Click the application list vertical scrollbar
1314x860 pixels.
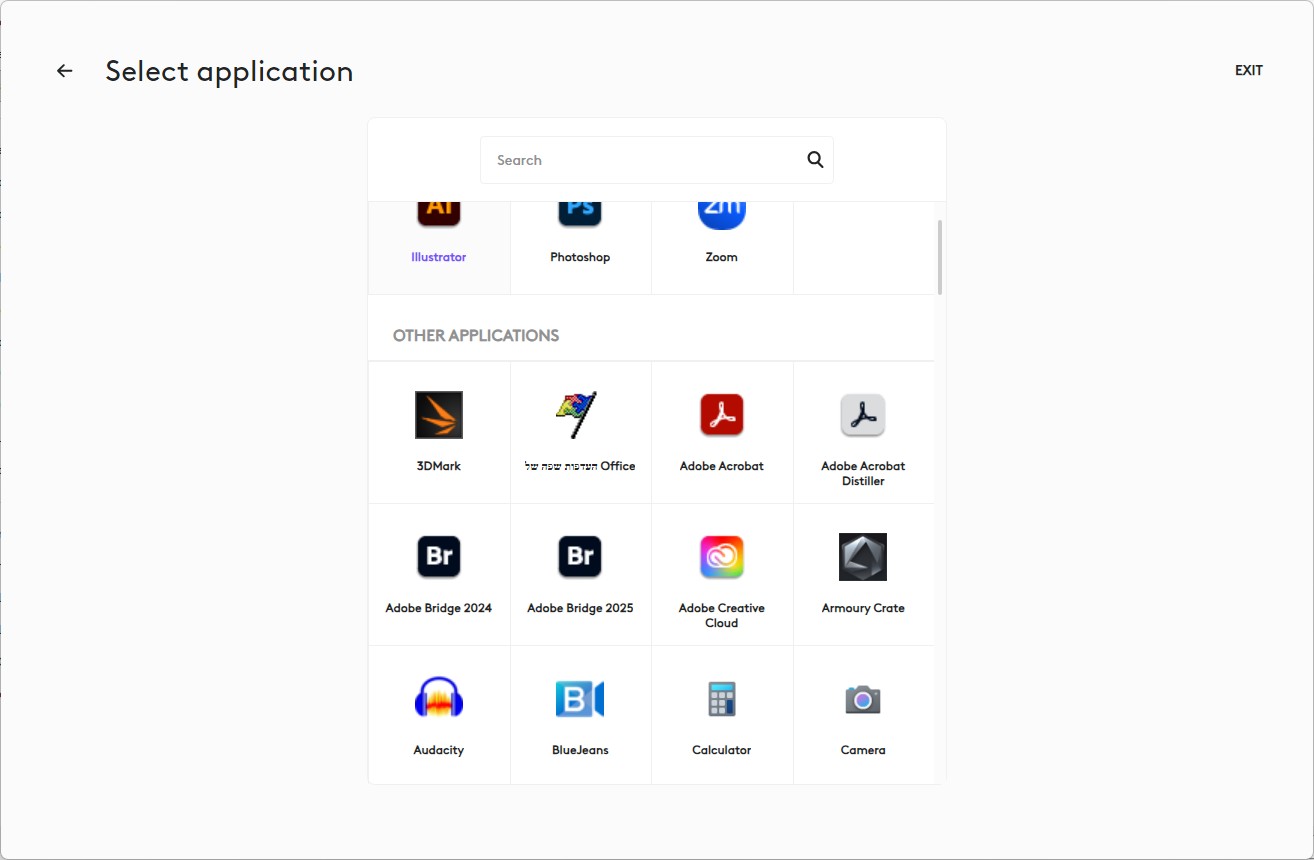(x=939, y=258)
